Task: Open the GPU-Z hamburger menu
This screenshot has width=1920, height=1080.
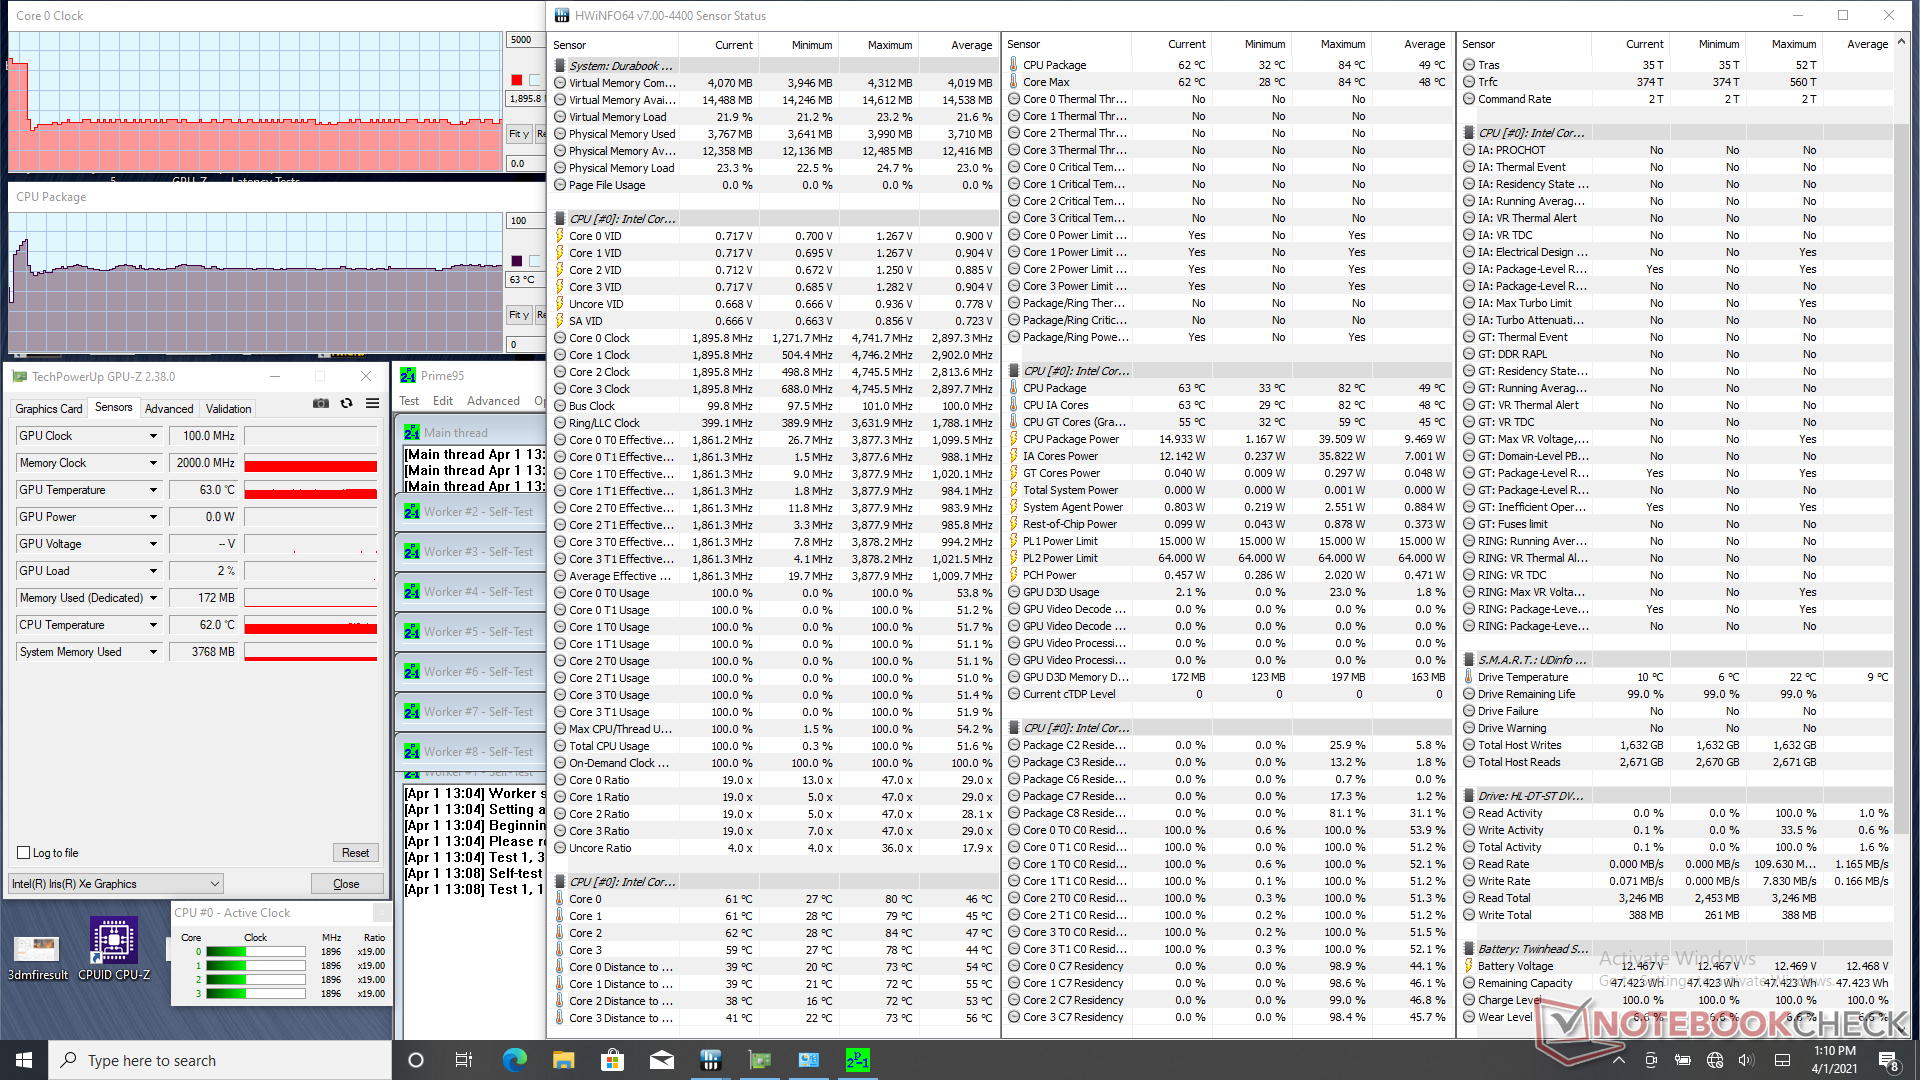Action: coord(372,403)
